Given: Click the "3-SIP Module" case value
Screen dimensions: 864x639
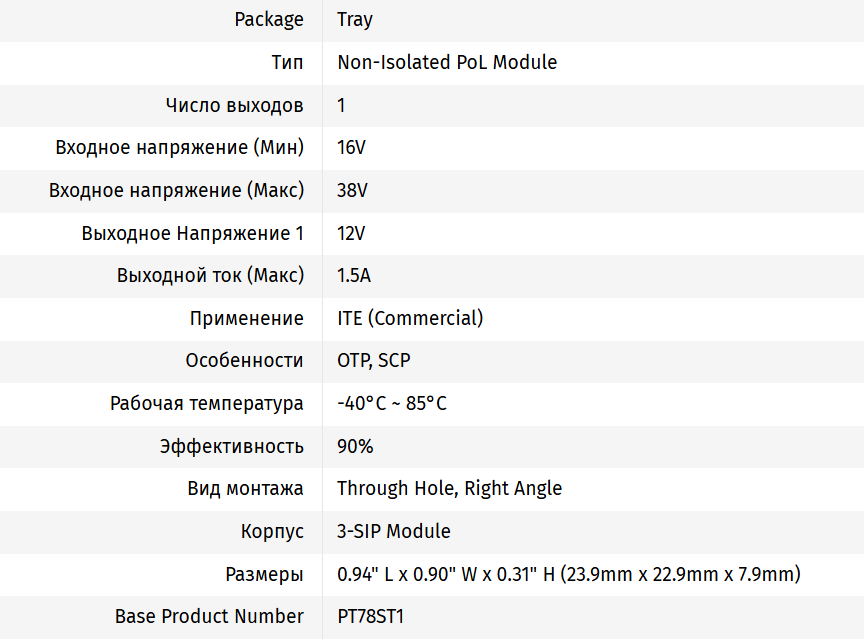Looking at the screenshot, I should (x=394, y=531).
